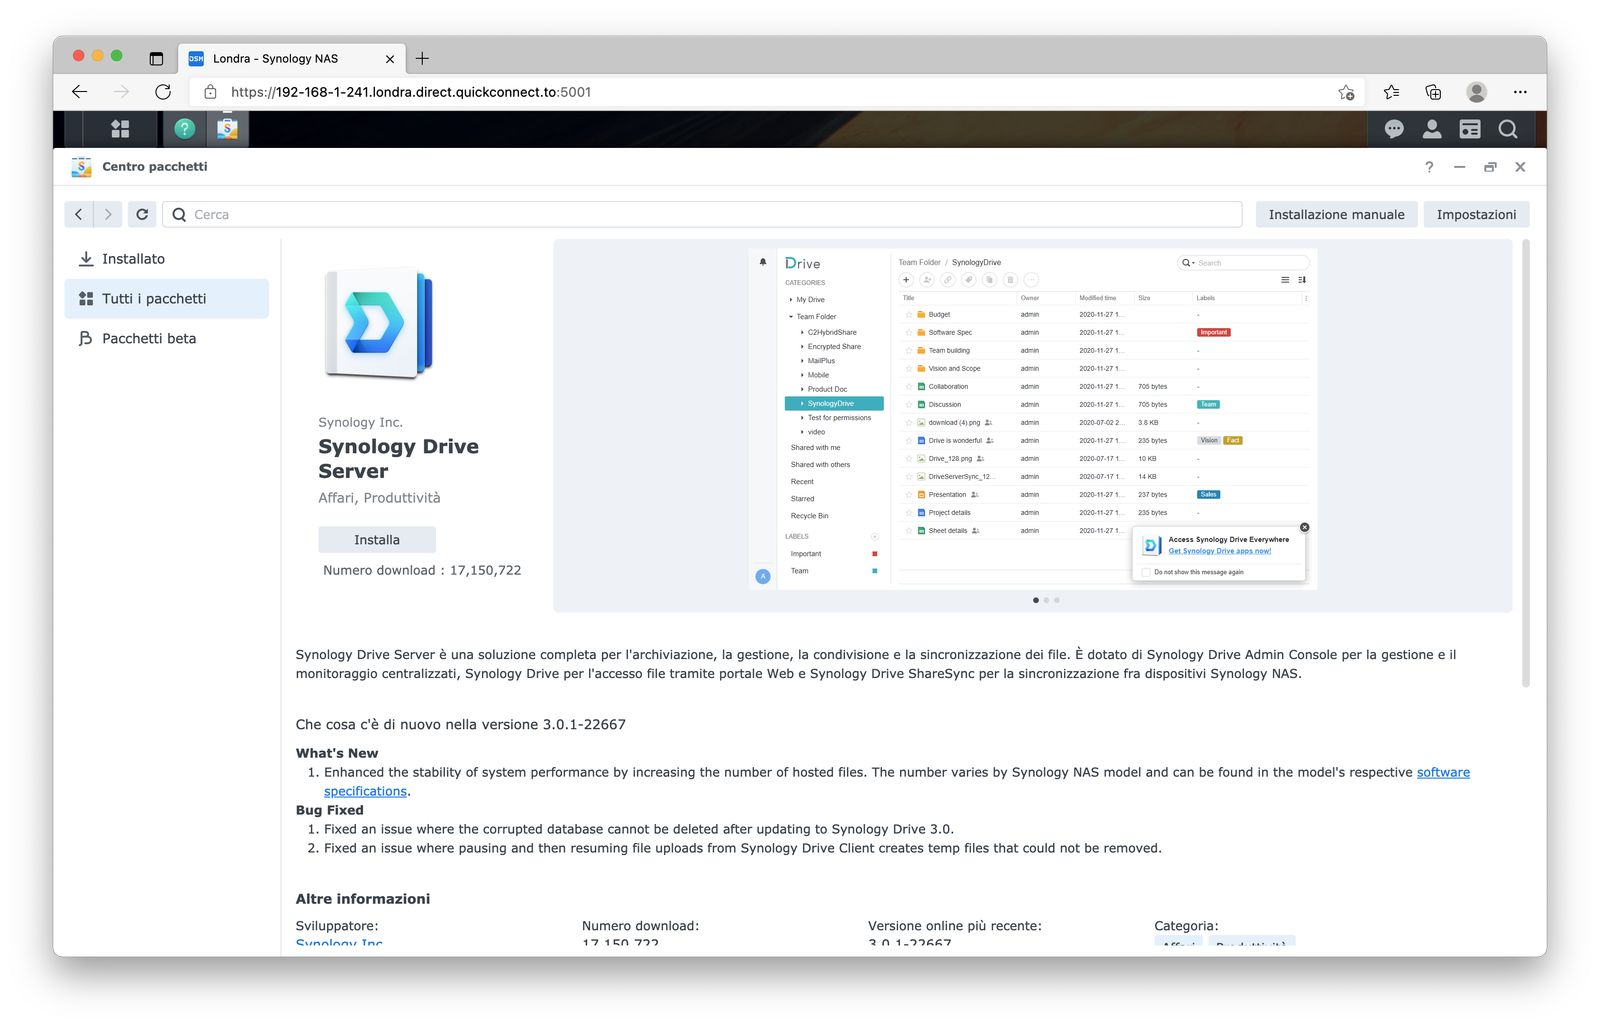The height and width of the screenshot is (1027, 1600).
Task: Open the software specifications link
Action: (1443, 773)
